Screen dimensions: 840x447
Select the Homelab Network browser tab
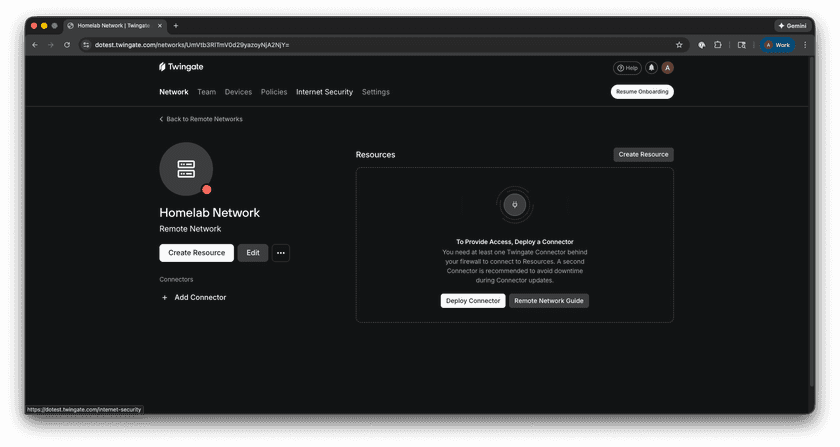coord(115,26)
